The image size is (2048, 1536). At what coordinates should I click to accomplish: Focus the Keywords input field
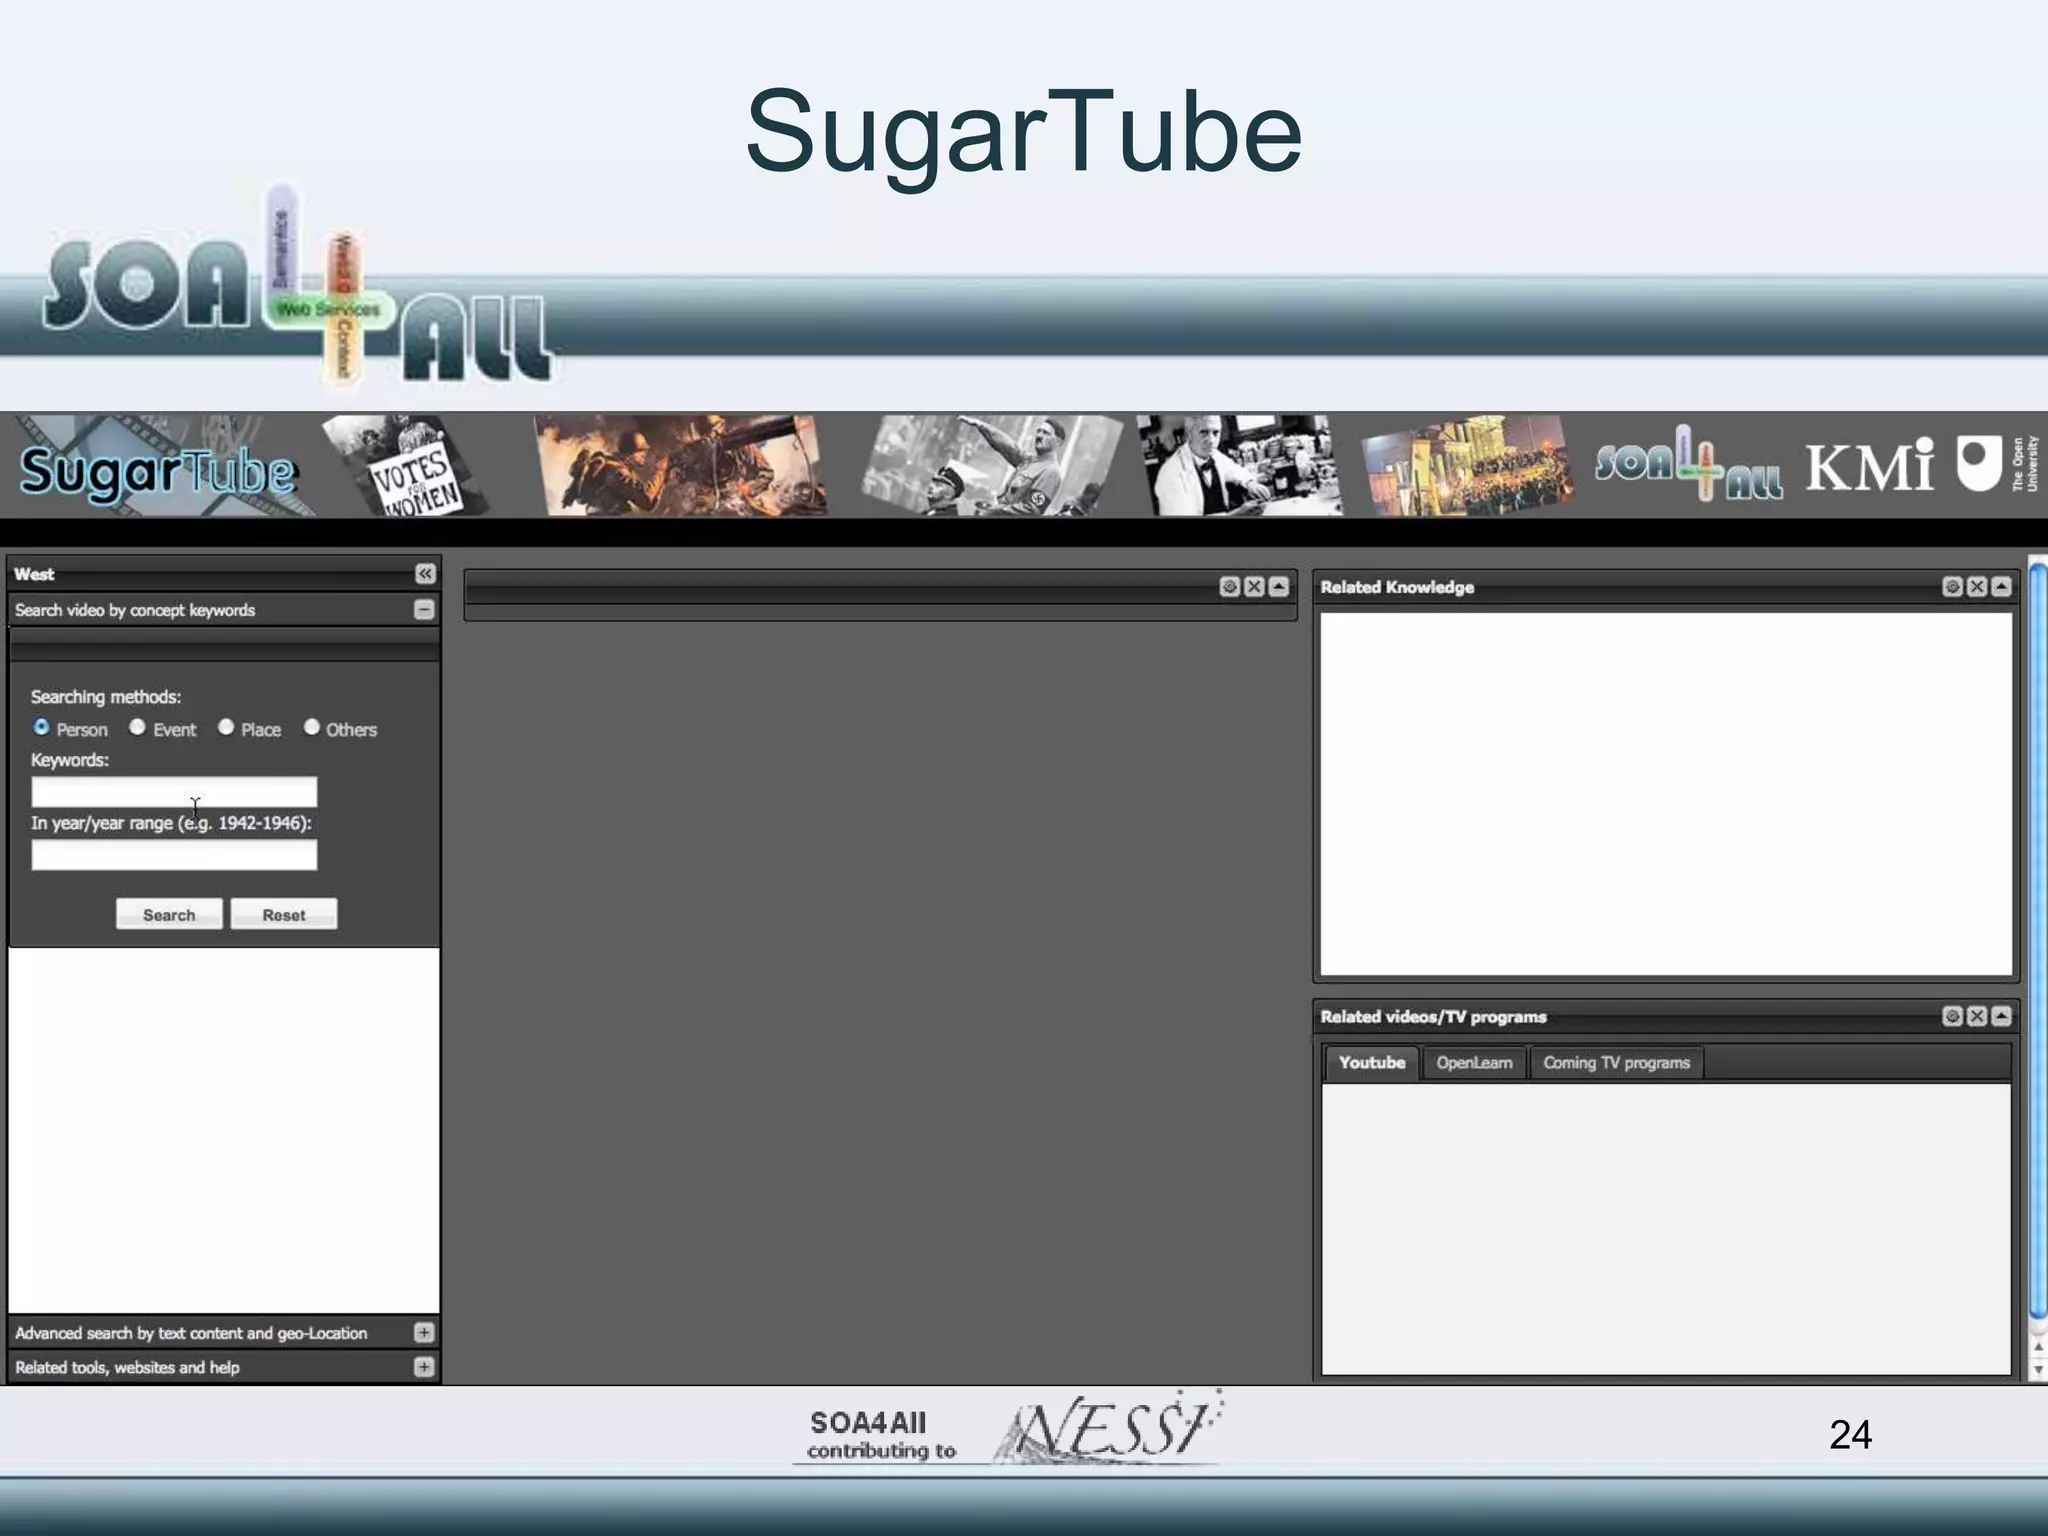(174, 792)
